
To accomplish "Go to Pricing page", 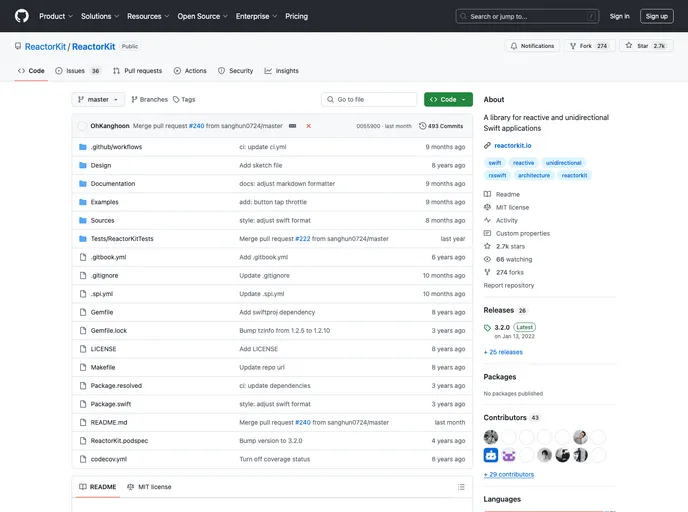I will pos(297,16).
